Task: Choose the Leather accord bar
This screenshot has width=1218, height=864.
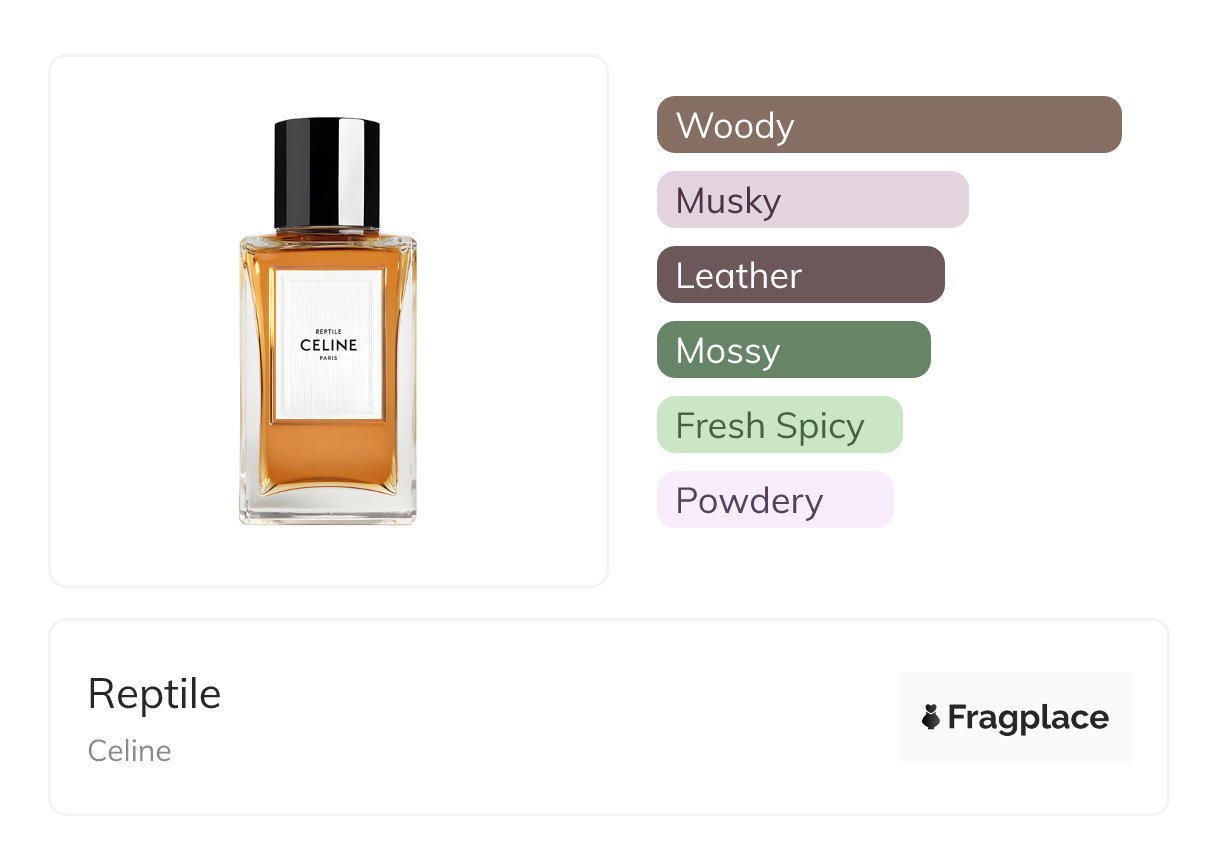Action: point(800,275)
